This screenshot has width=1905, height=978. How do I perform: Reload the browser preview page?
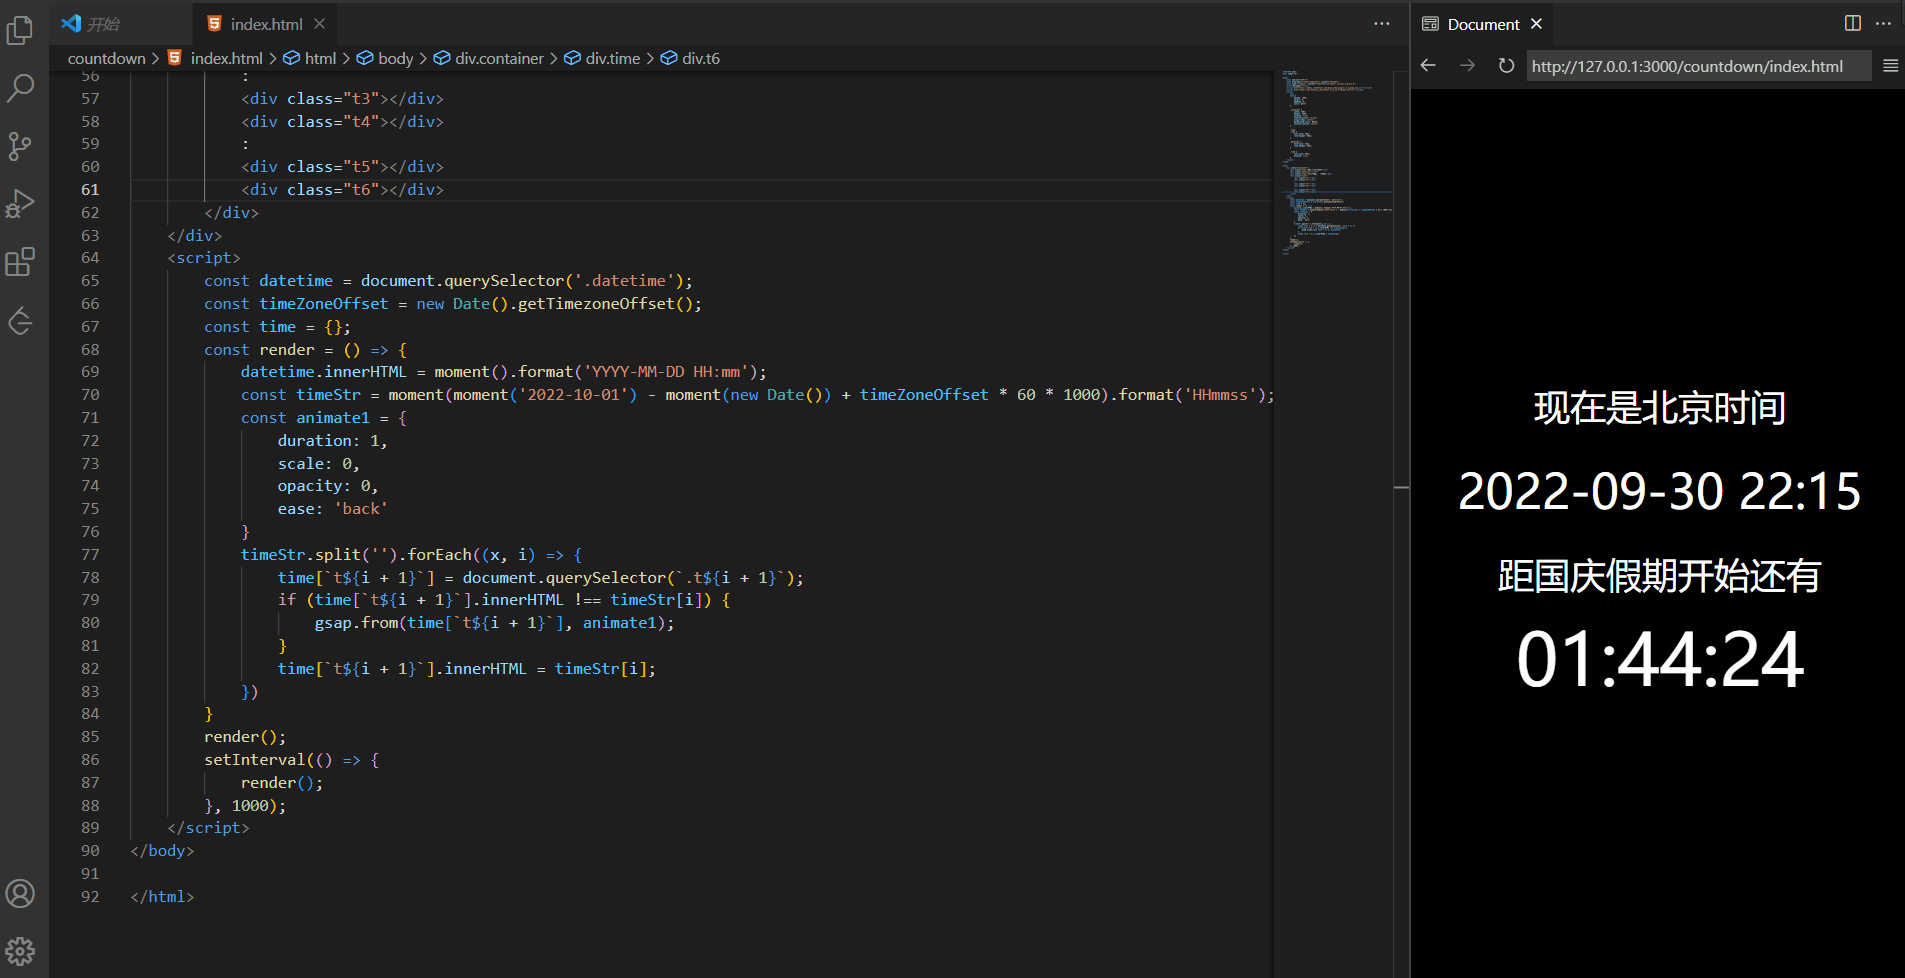(1506, 66)
